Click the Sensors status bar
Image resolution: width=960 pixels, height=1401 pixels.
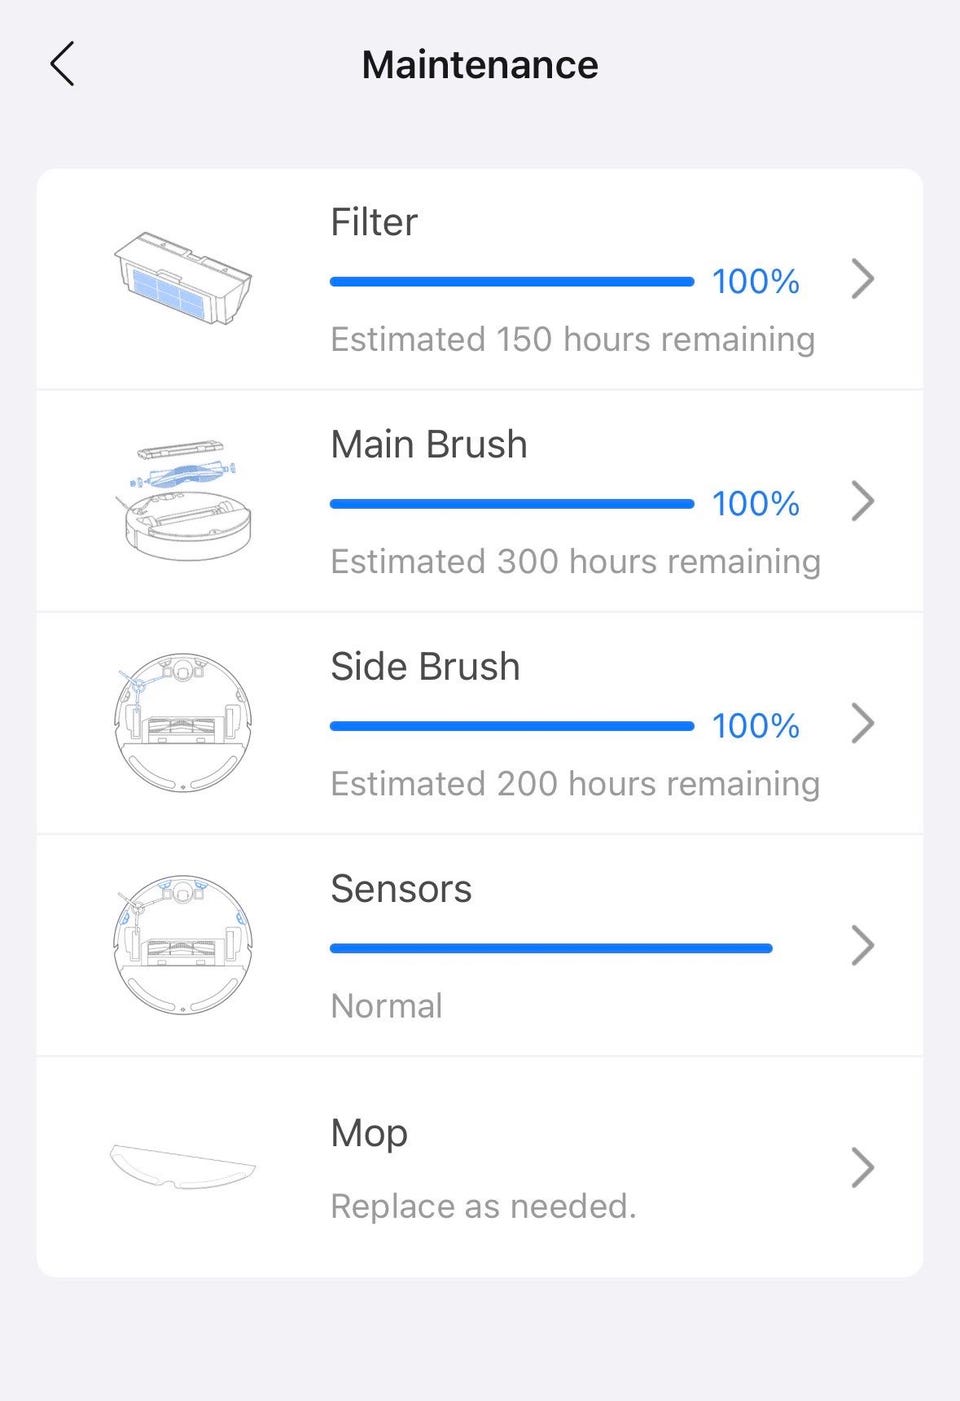pos(550,948)
